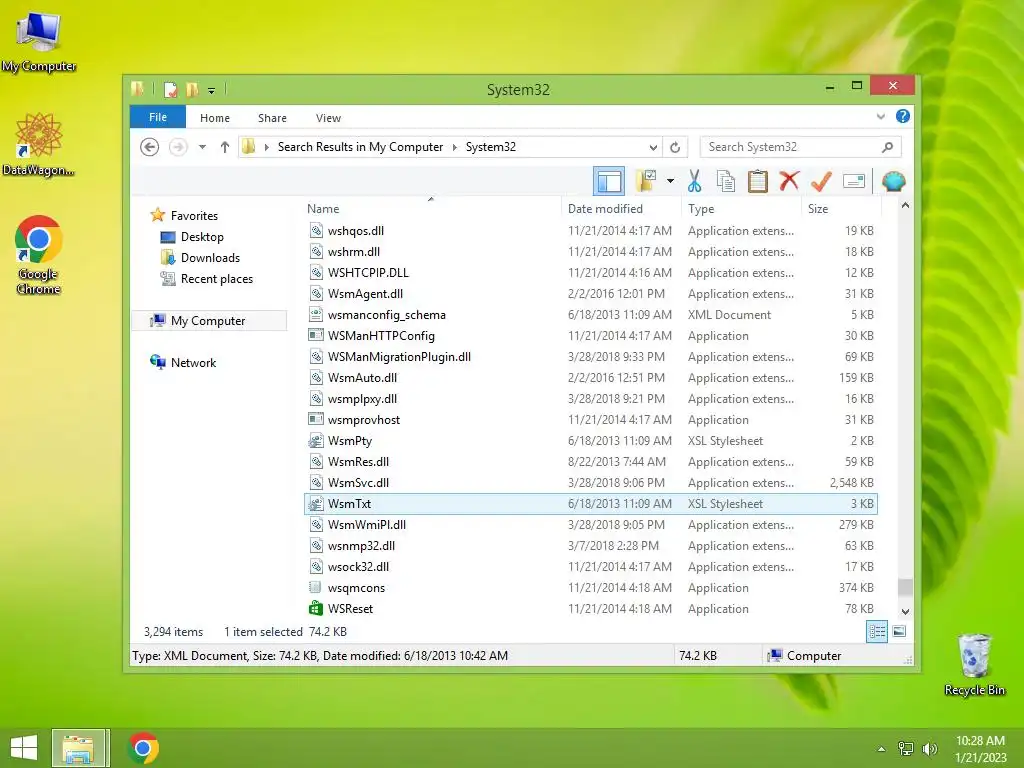Sort by Name column header
The image size is (1024, 768).
coord(432,208)
